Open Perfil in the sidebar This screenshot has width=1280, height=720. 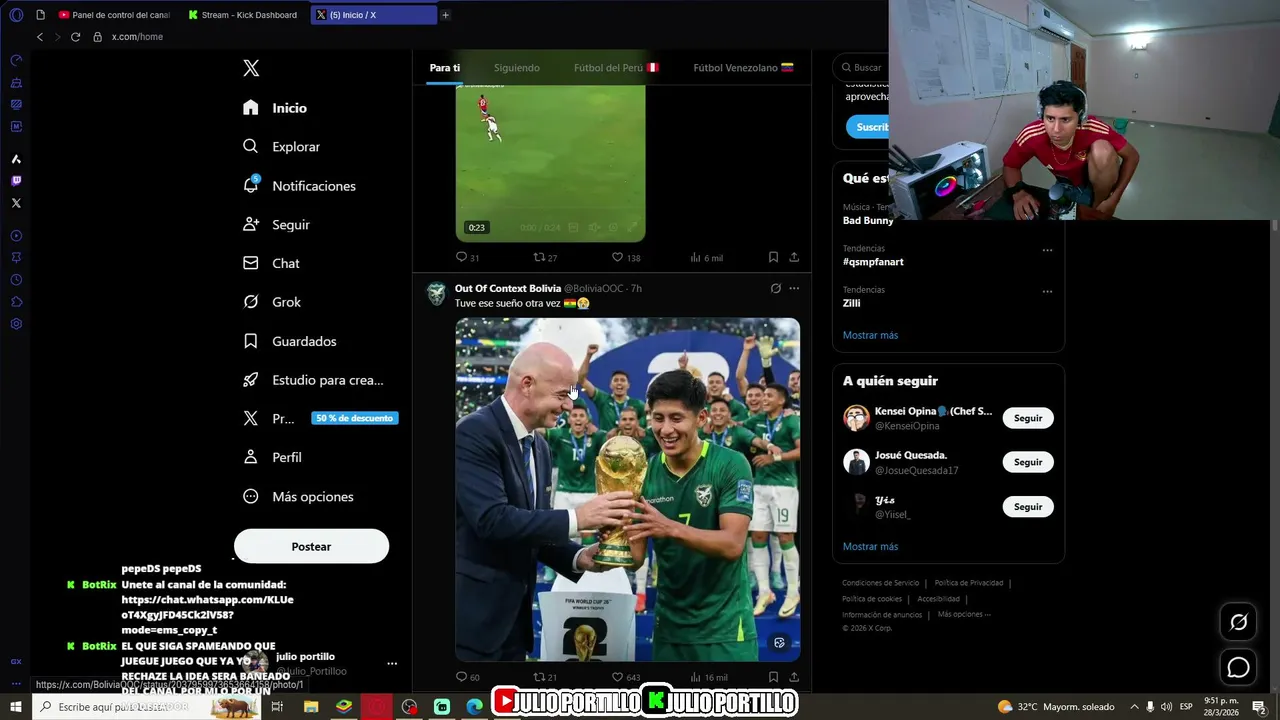click(272, 457)
